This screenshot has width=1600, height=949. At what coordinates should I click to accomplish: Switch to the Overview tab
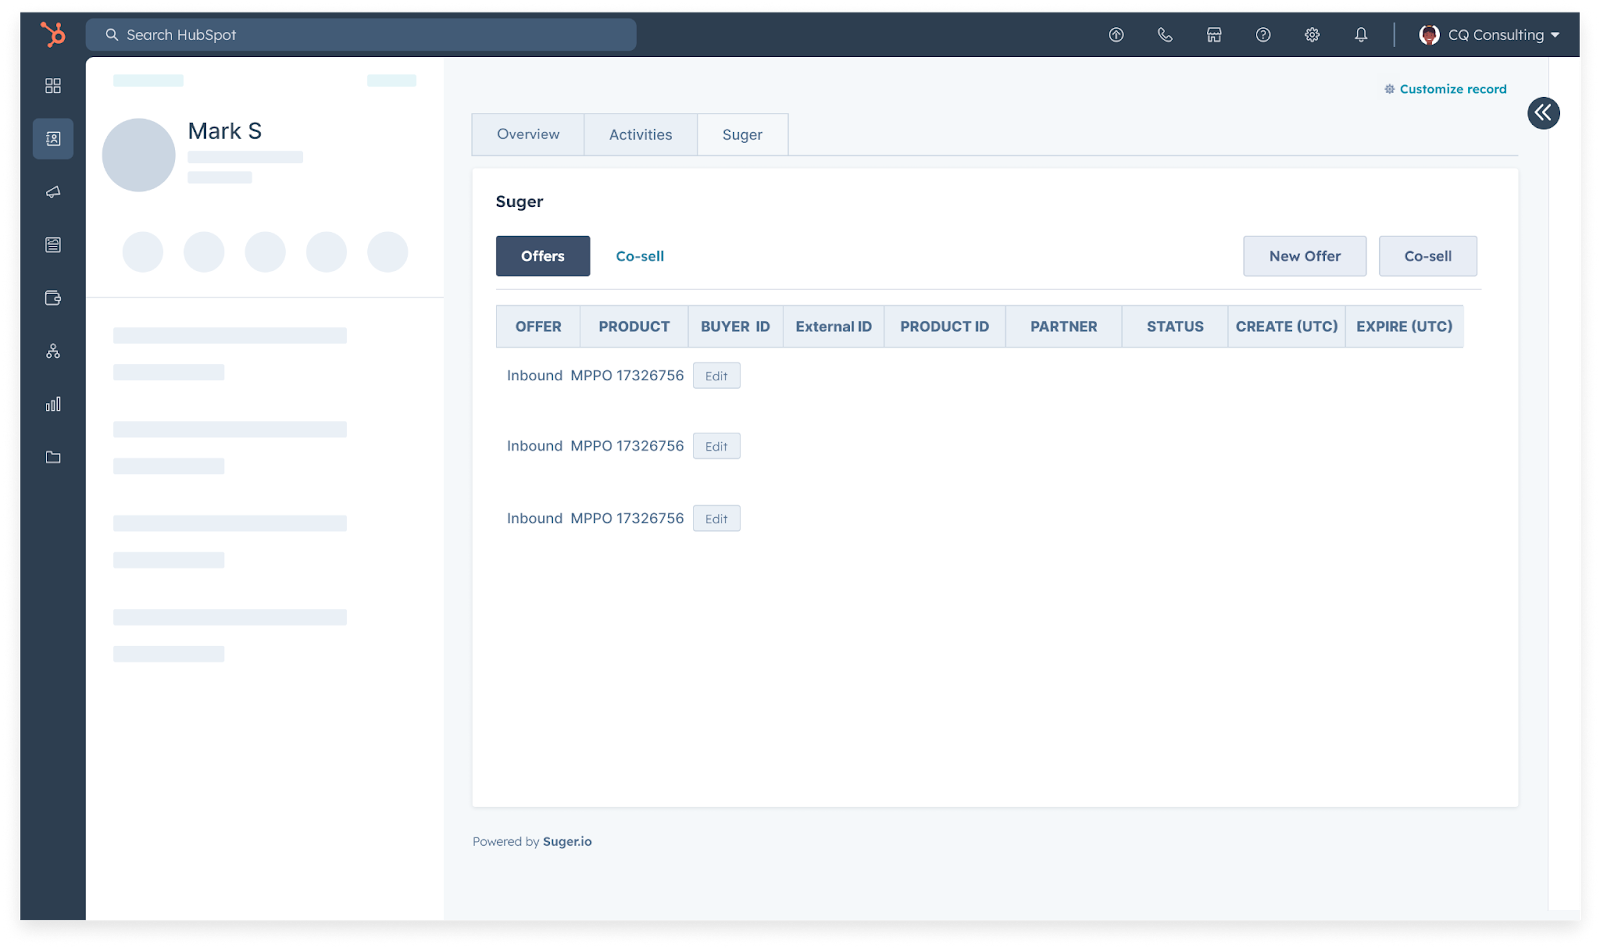tap(528, 135)
